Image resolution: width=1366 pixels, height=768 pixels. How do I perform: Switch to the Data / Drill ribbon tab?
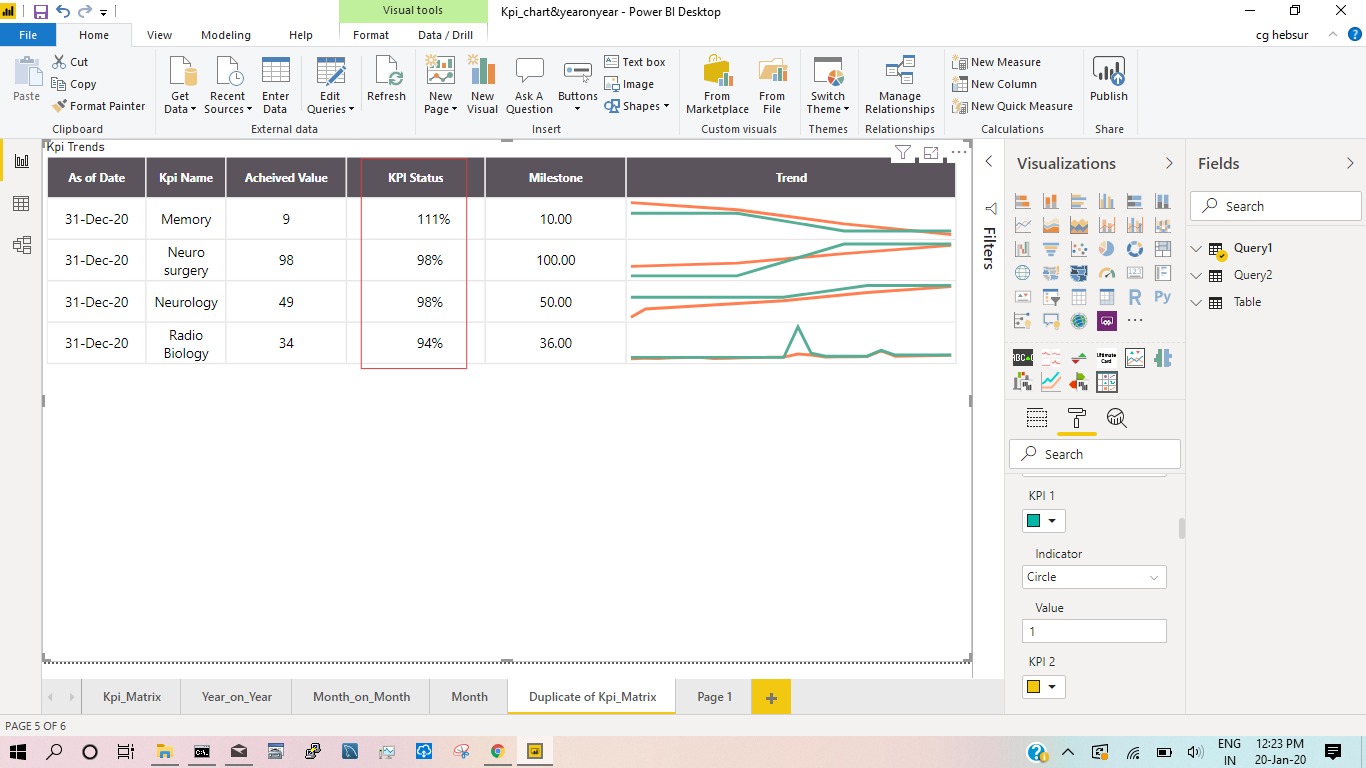446,35
